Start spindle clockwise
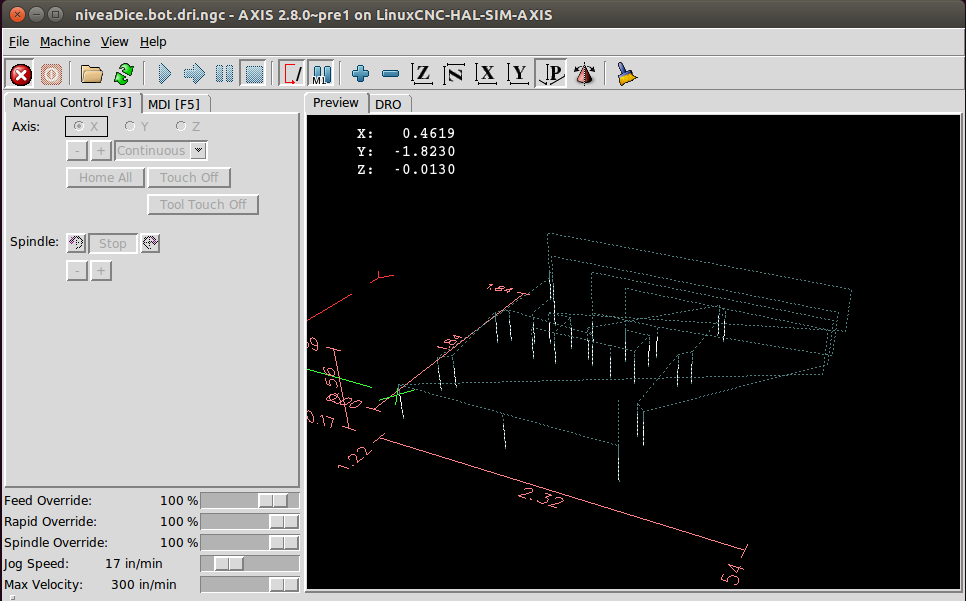Viewport: 966px width, 601px height. click(150, 243)
